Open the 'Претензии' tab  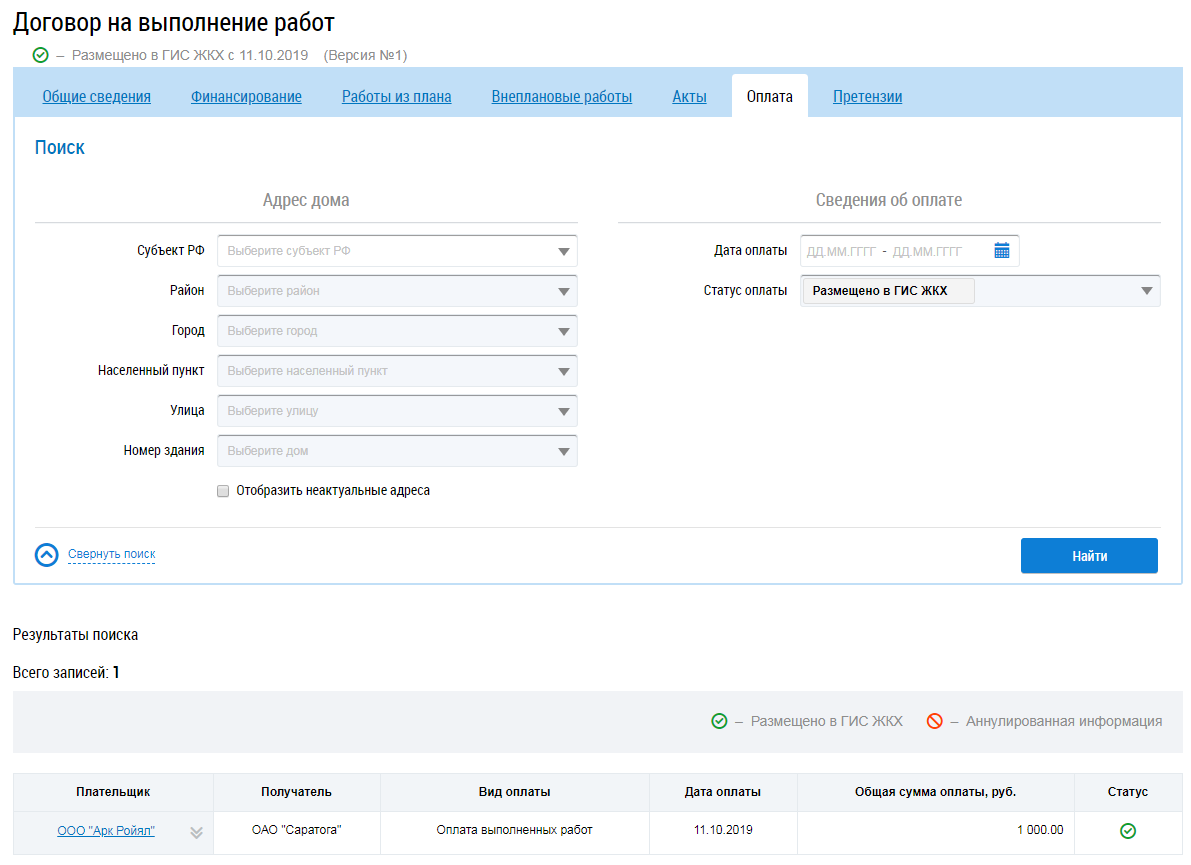point(867,97)
